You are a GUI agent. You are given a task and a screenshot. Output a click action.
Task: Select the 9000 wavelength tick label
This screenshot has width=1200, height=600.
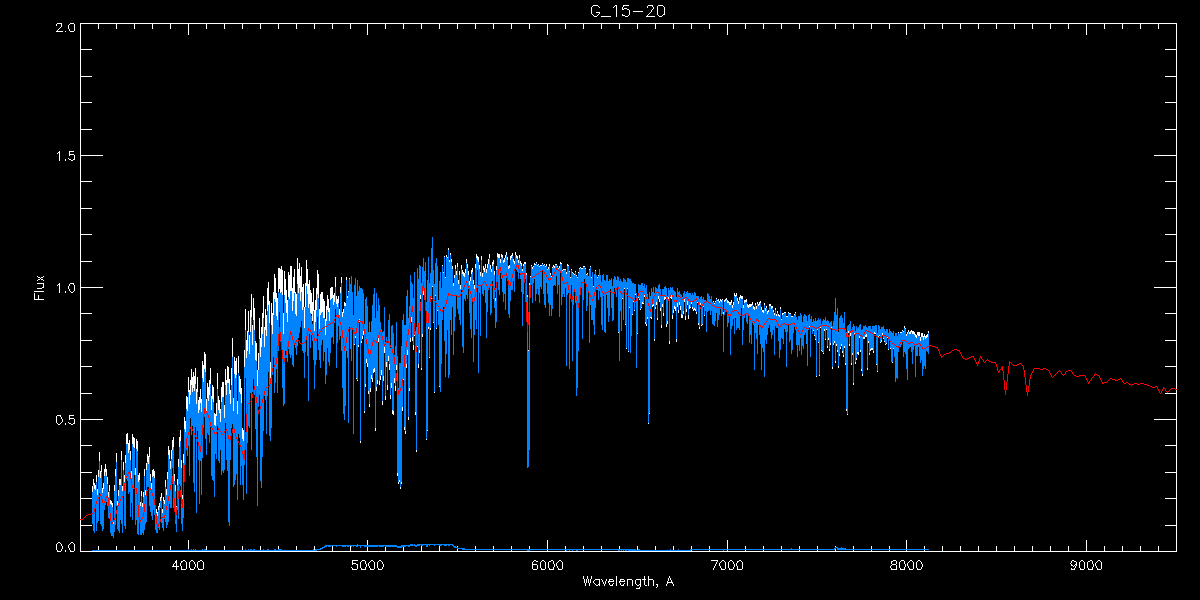pos(1086,565)
